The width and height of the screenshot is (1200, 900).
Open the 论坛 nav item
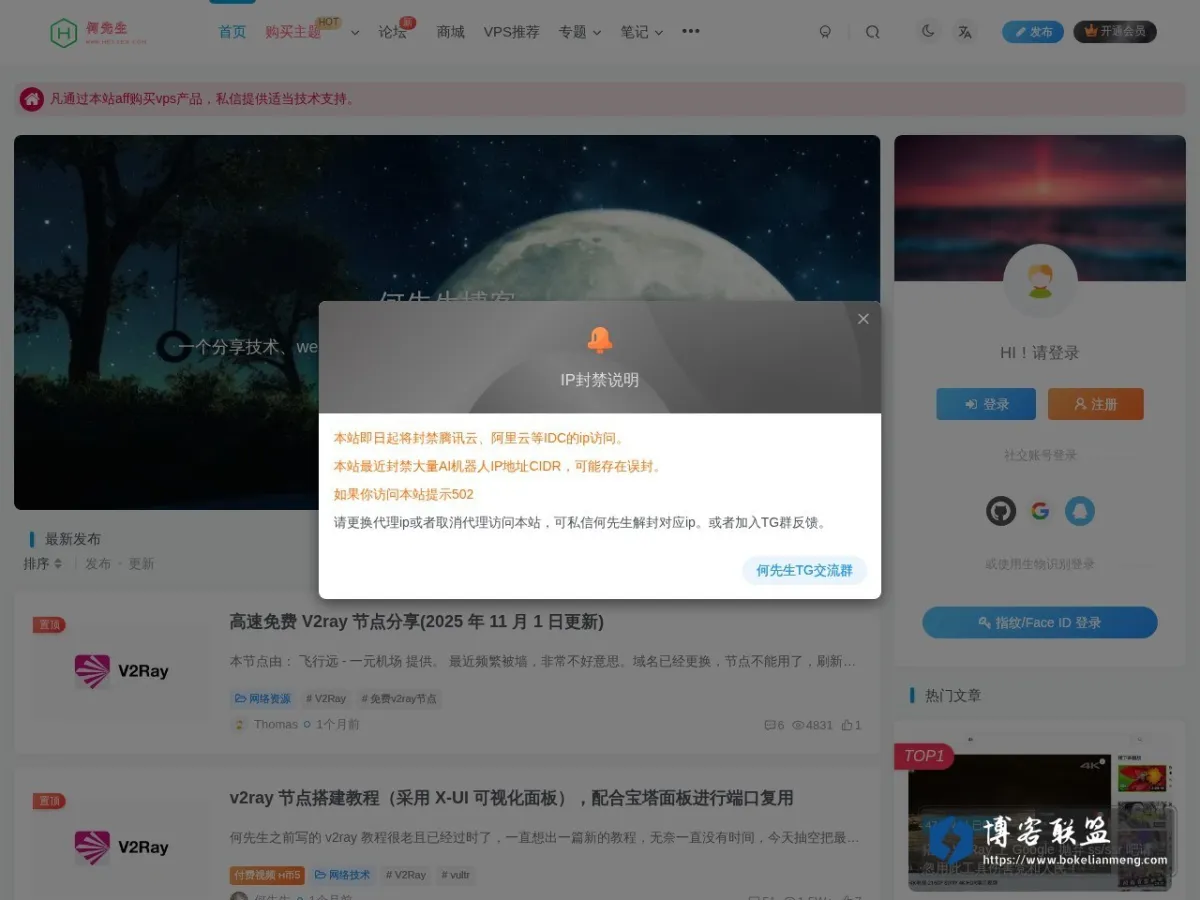pyautogui.click(x=392, y=32)
